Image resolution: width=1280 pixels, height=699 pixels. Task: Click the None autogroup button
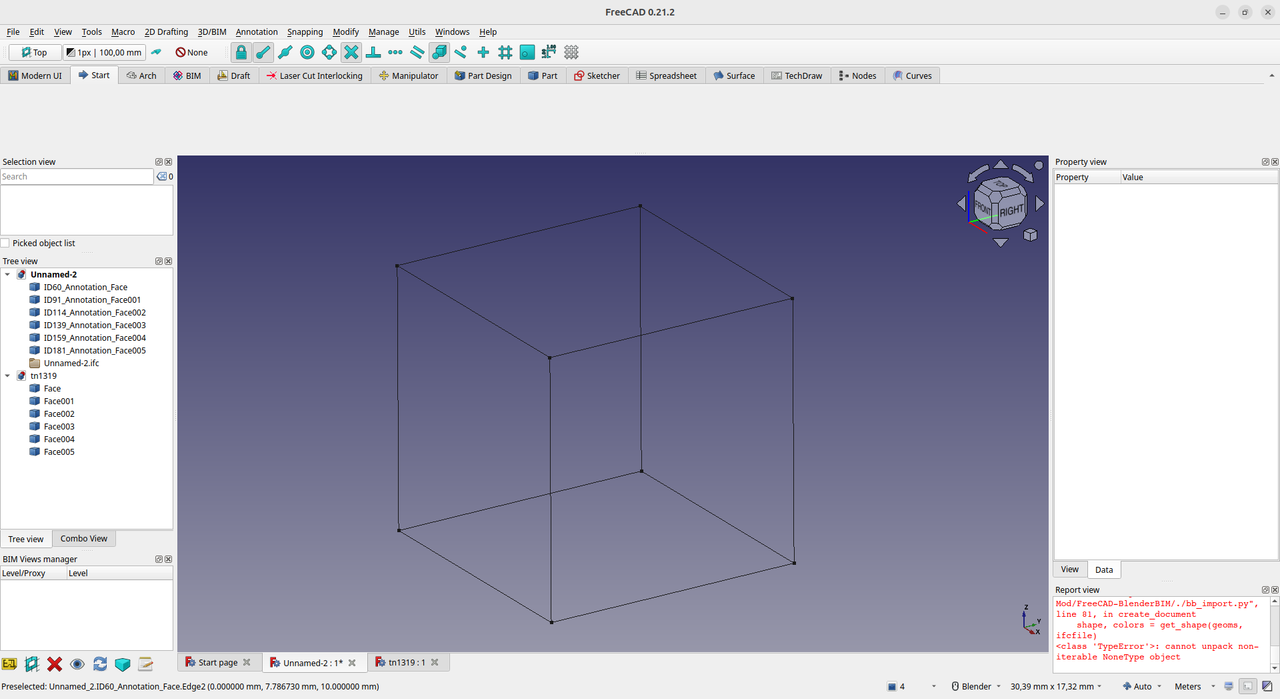(x=192, y=52)
